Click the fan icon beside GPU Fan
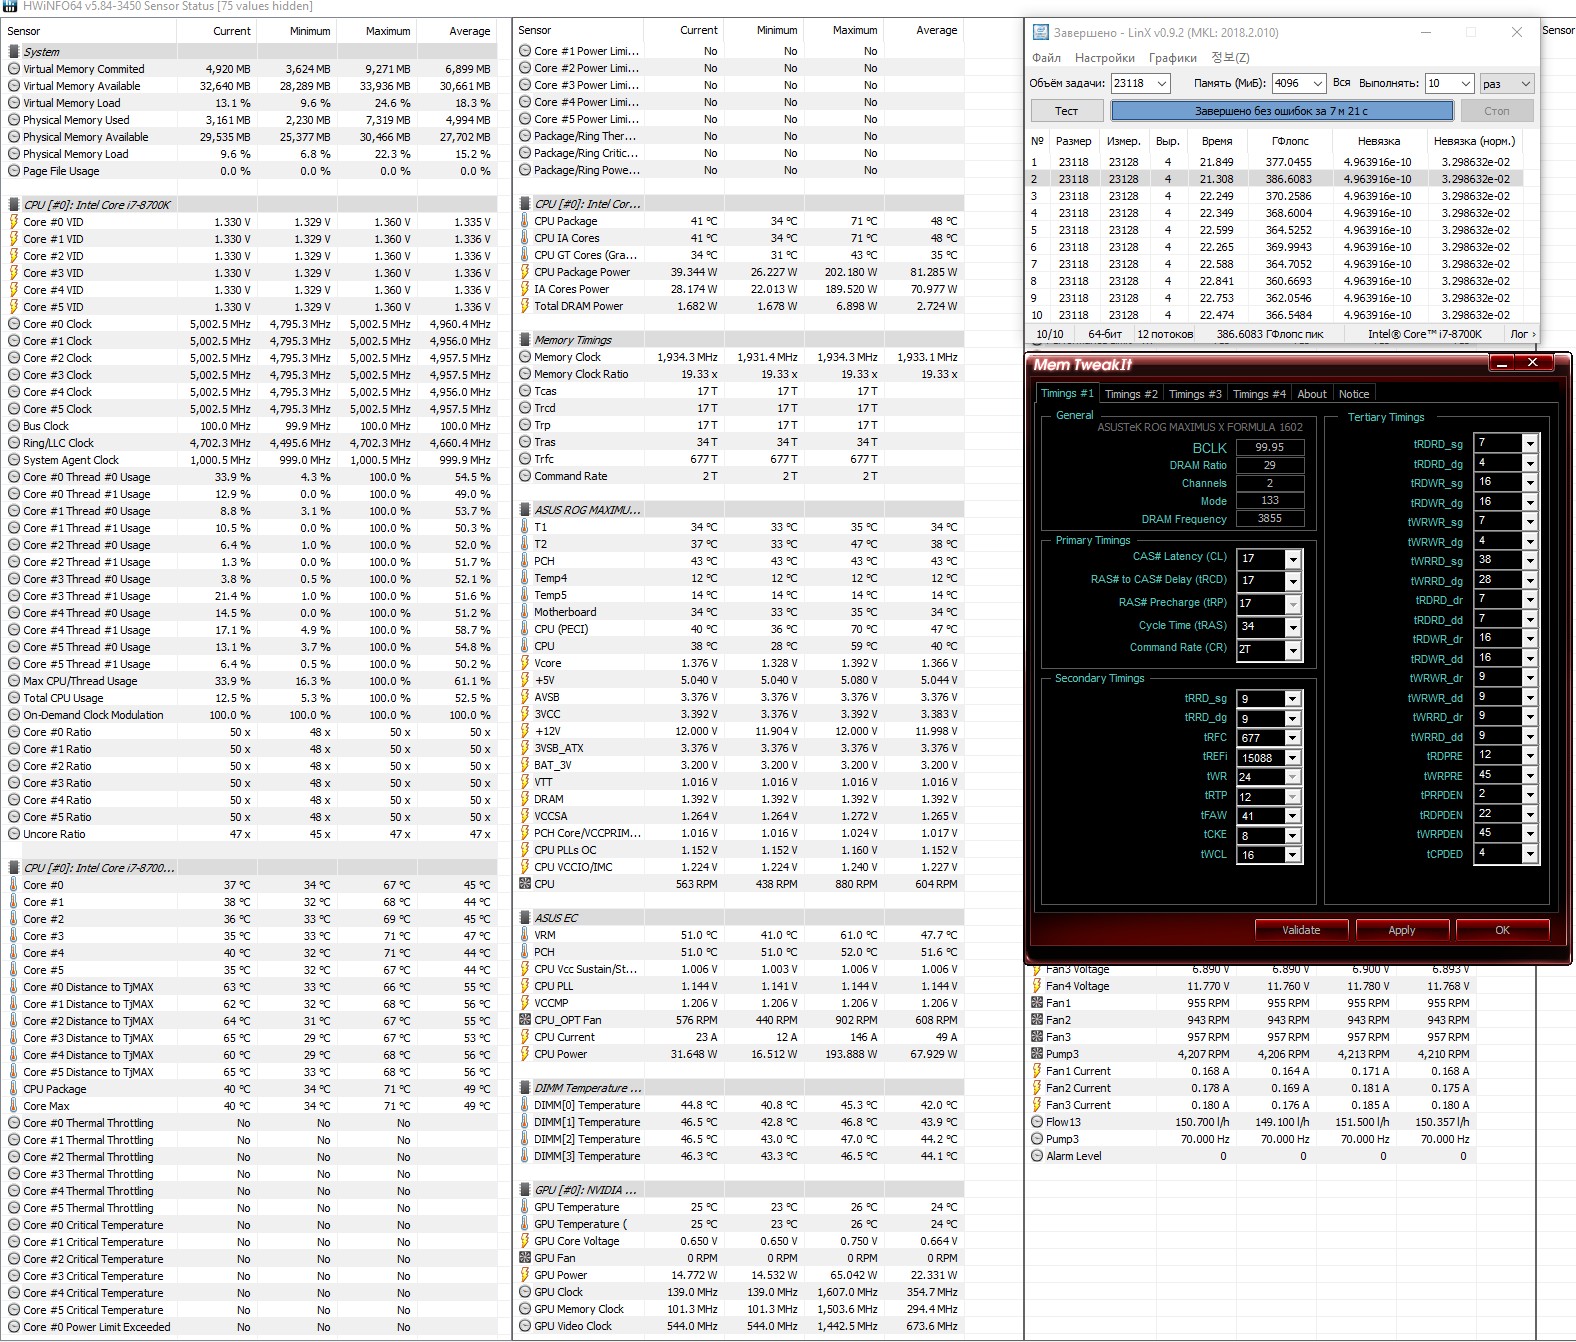The width and height of the screenshot is (1576, 1342). pyautogui.click(x=525, y=1258)
